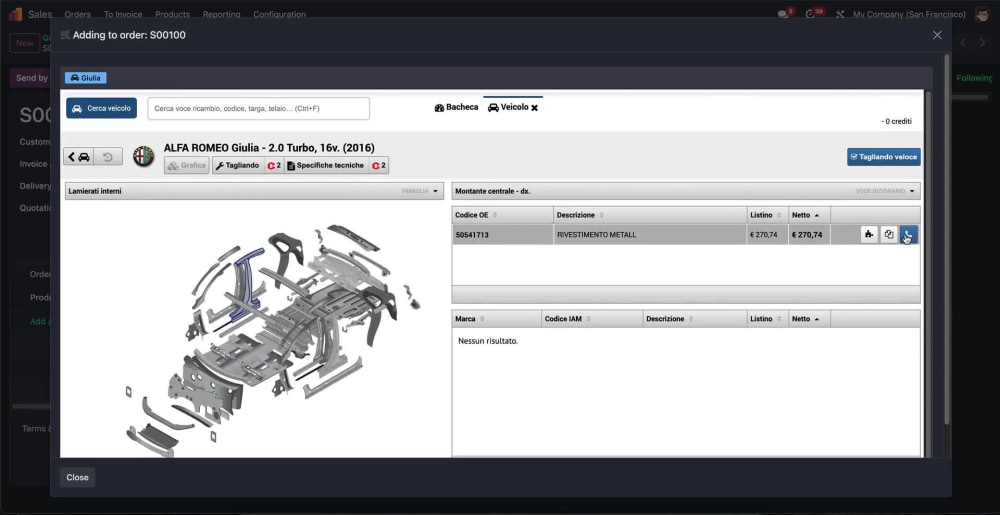This screenshot has height=515, width=1000.
Task: Expand the Montante centrale - dx. dropdown
Action: click(686, 191)
